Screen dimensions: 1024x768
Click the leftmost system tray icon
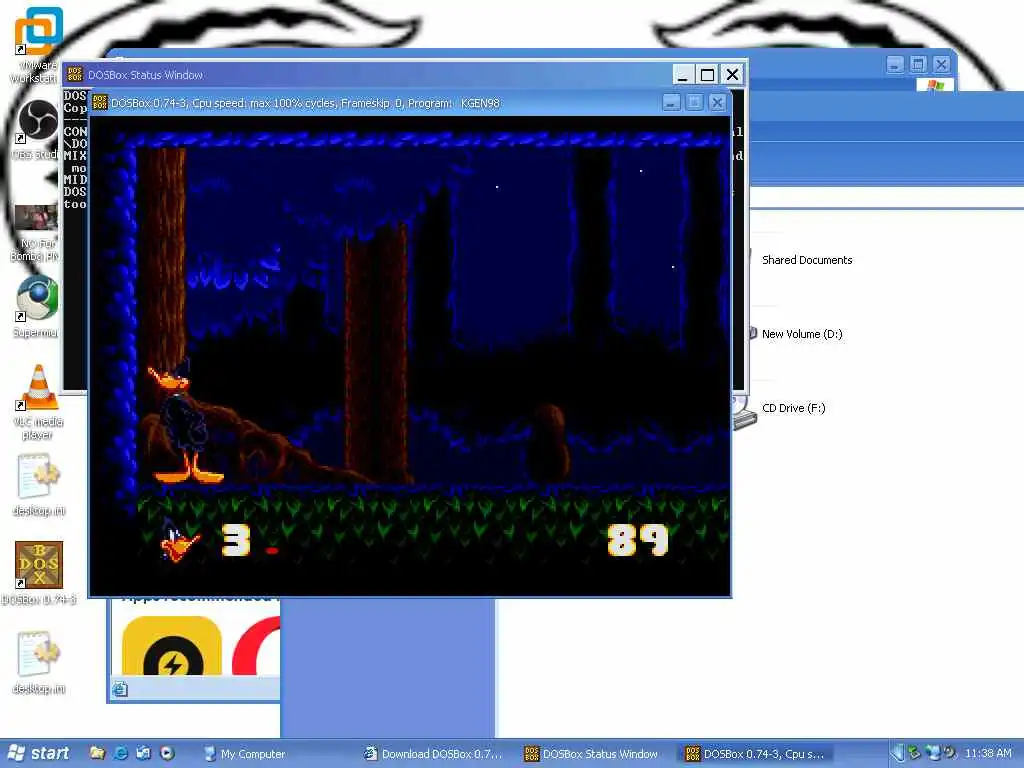point(899,754)
